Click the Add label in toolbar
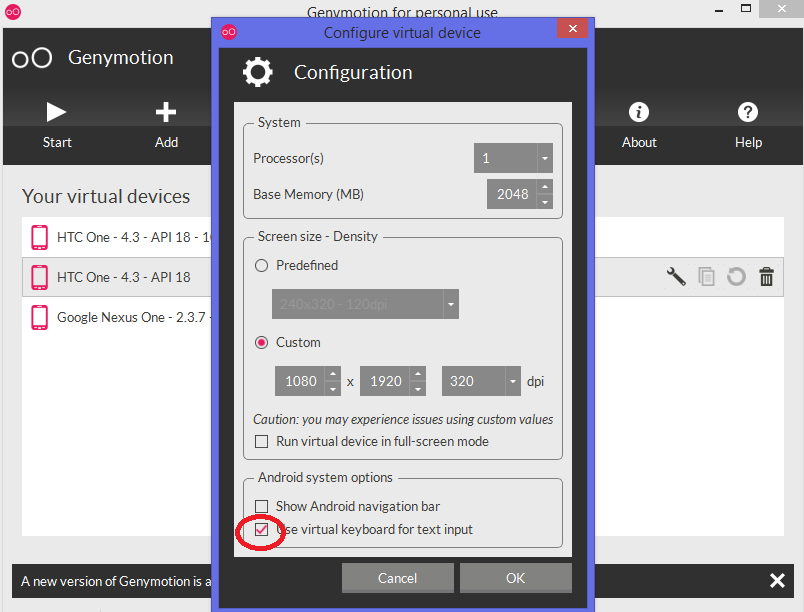804x612 pixels. pos(166,142)
